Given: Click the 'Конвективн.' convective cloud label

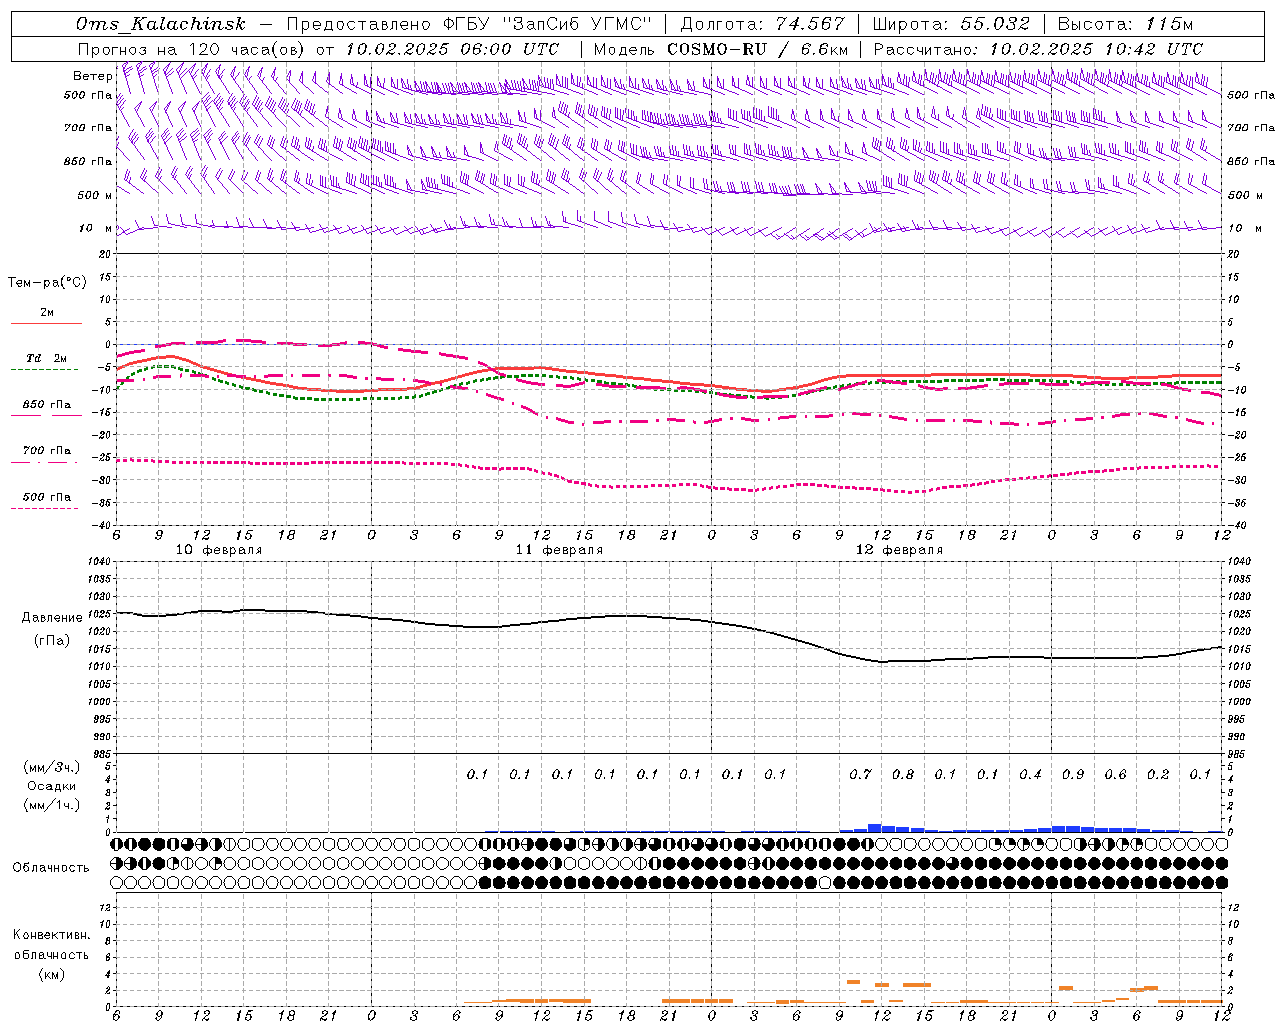Looking at the screenshot, I should coord(51,936).
